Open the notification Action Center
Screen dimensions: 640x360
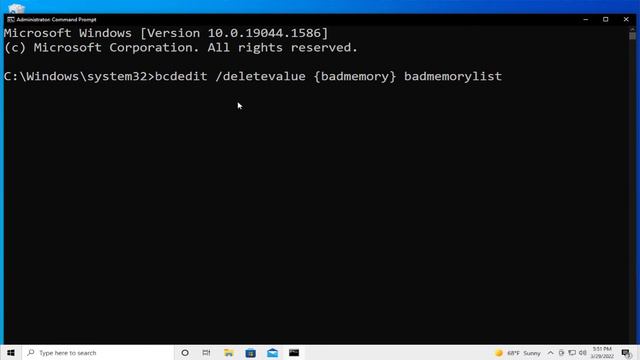[626, 353]
